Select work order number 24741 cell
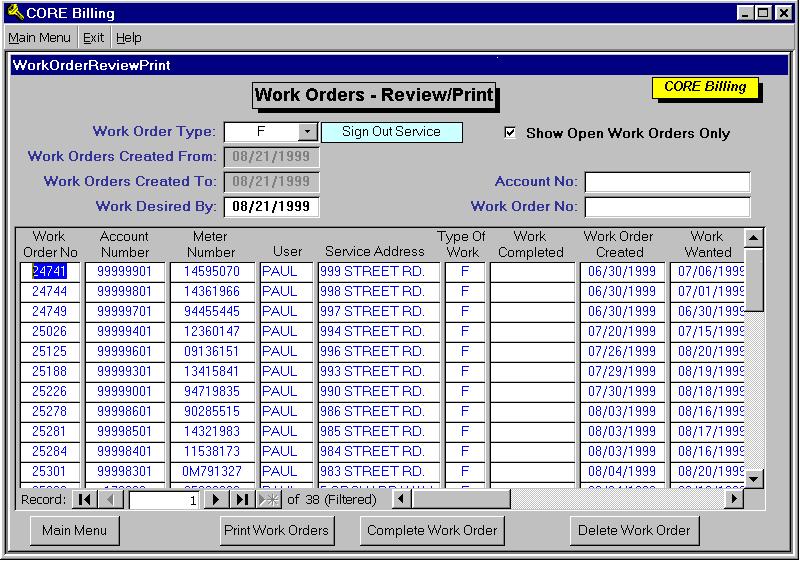Screen dimensions: 800x561 pos(50,271)
